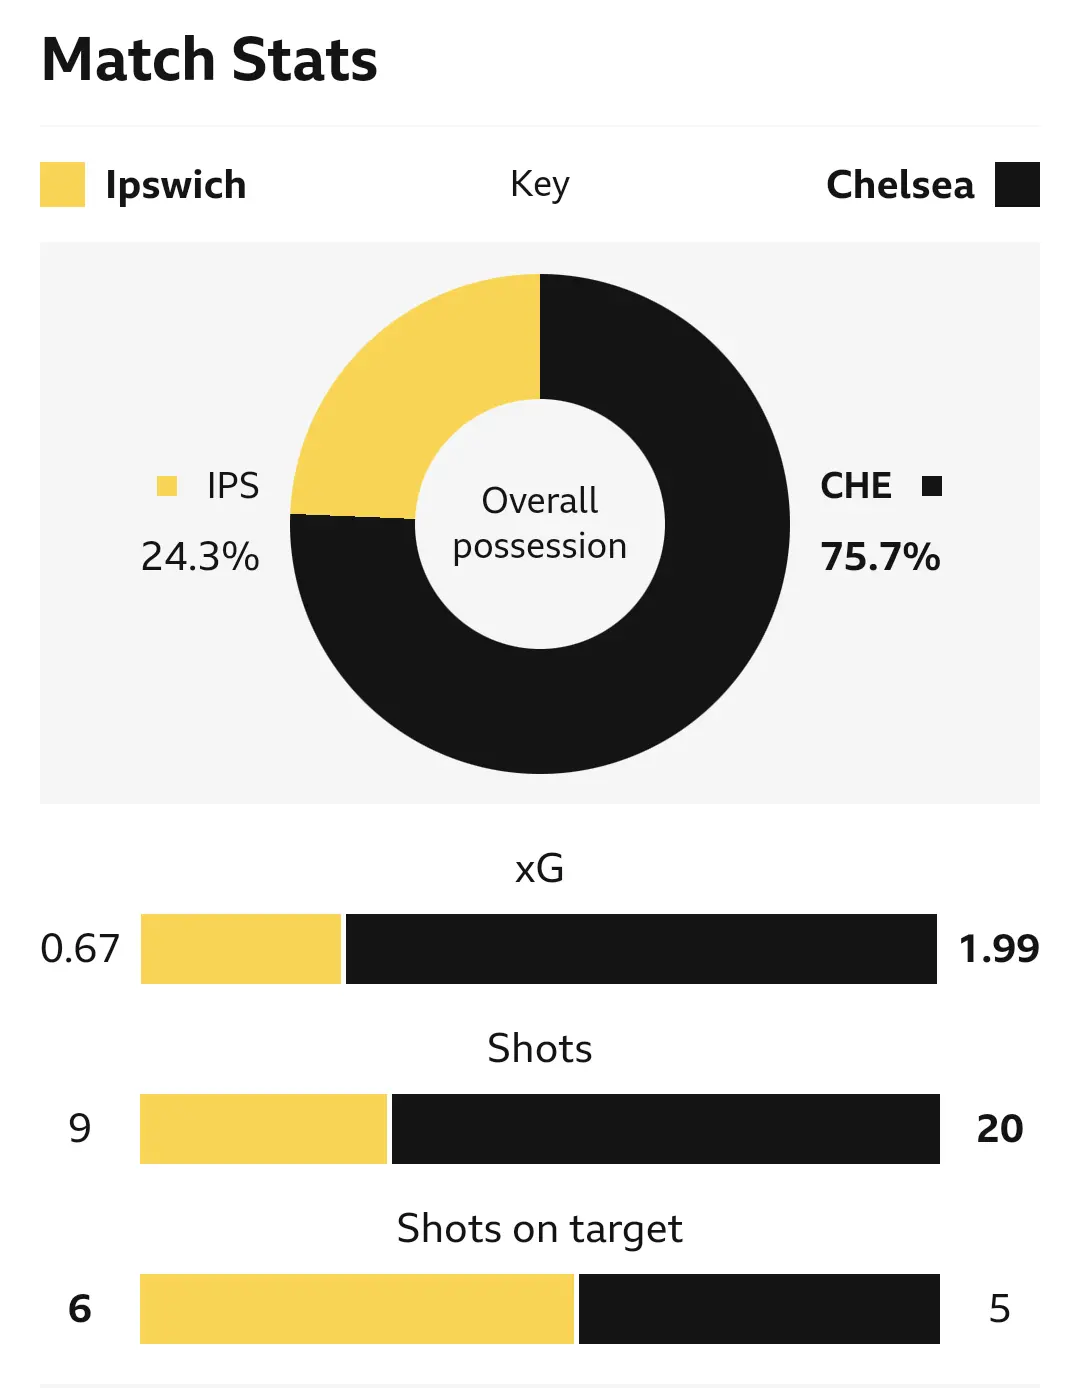Viewport: 1076px width, 1388px height.
Task: Click the black Chelsea key swatch
Action: coord(1017,185)
